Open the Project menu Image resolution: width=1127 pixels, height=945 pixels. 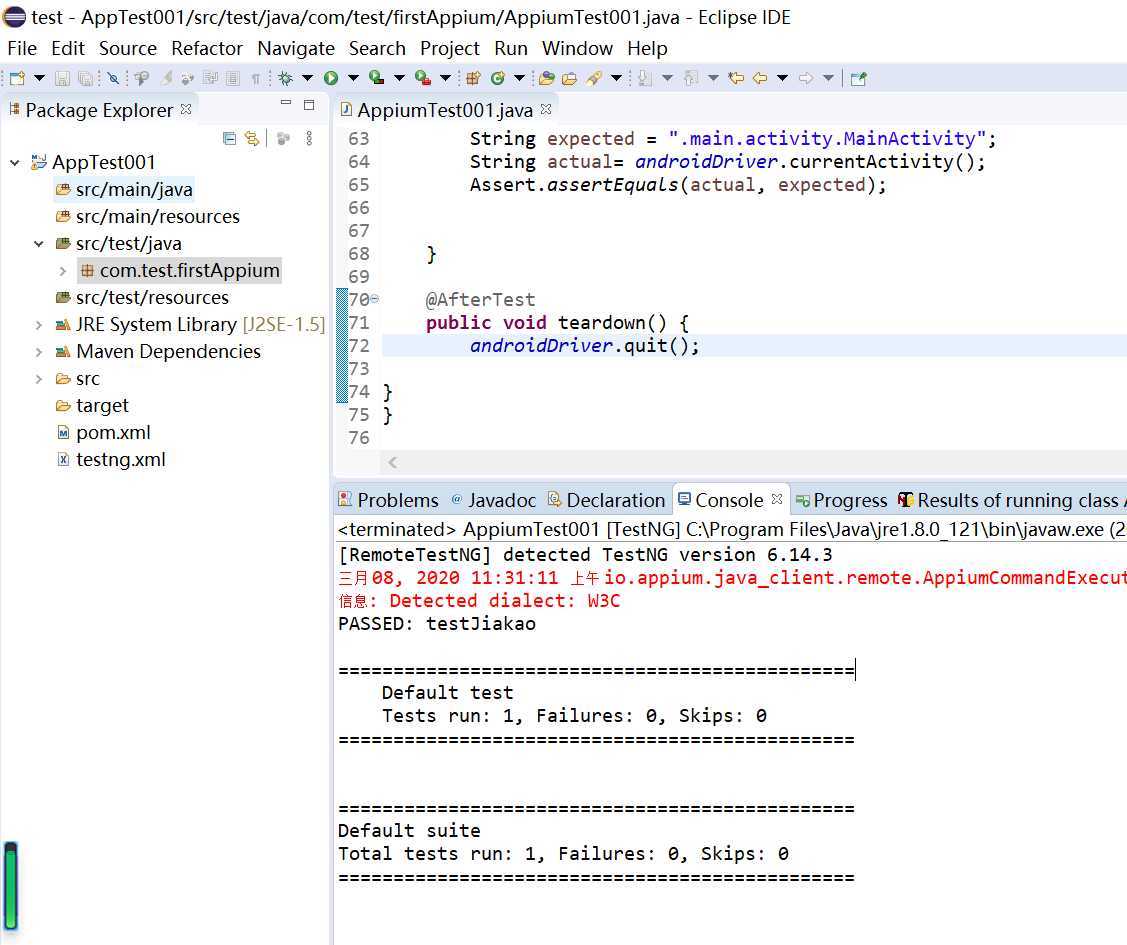[450, 48]
